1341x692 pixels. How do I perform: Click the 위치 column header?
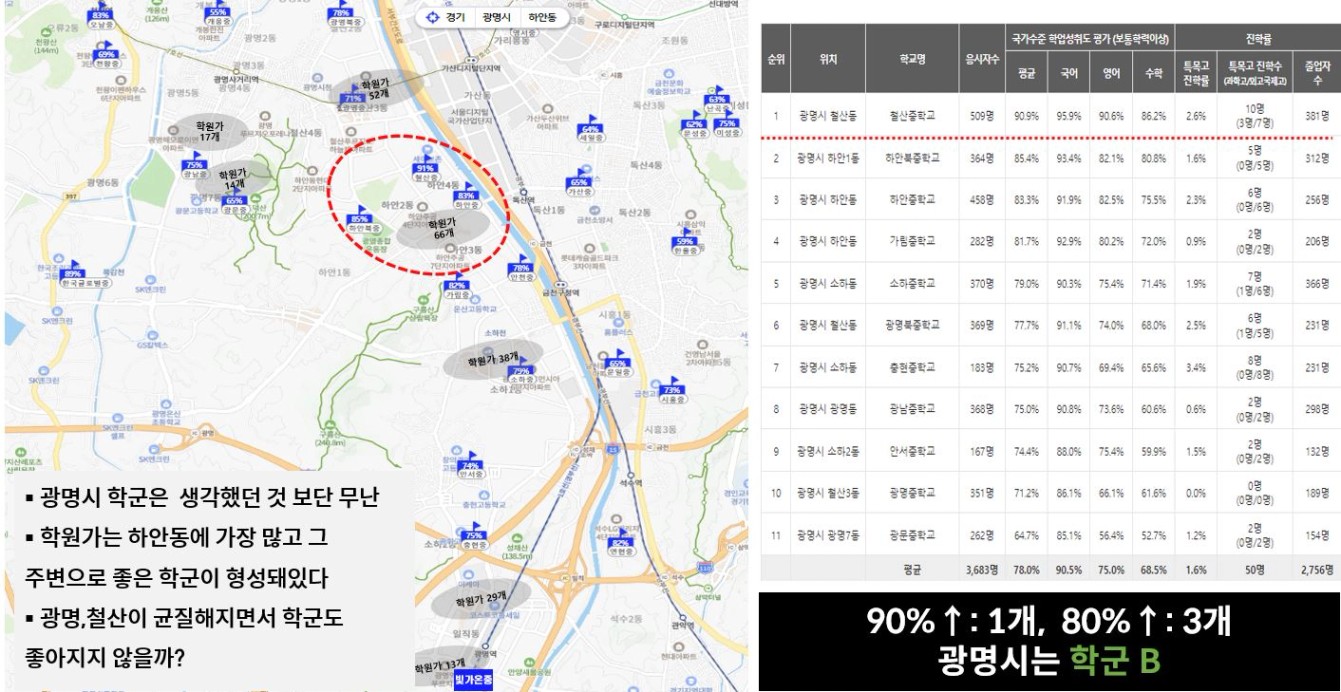tap(828, 59)
